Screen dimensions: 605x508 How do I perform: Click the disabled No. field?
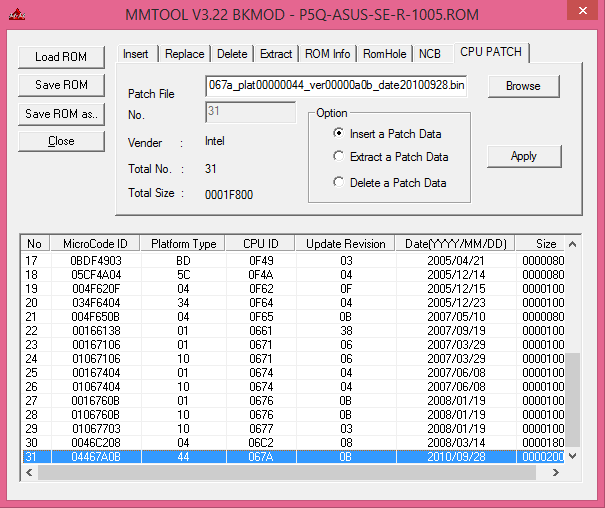[x=251, y=112]
